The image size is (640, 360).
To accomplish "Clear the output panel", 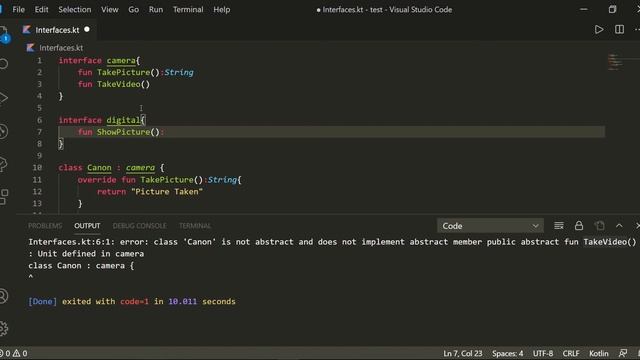I will click(559, 226).
